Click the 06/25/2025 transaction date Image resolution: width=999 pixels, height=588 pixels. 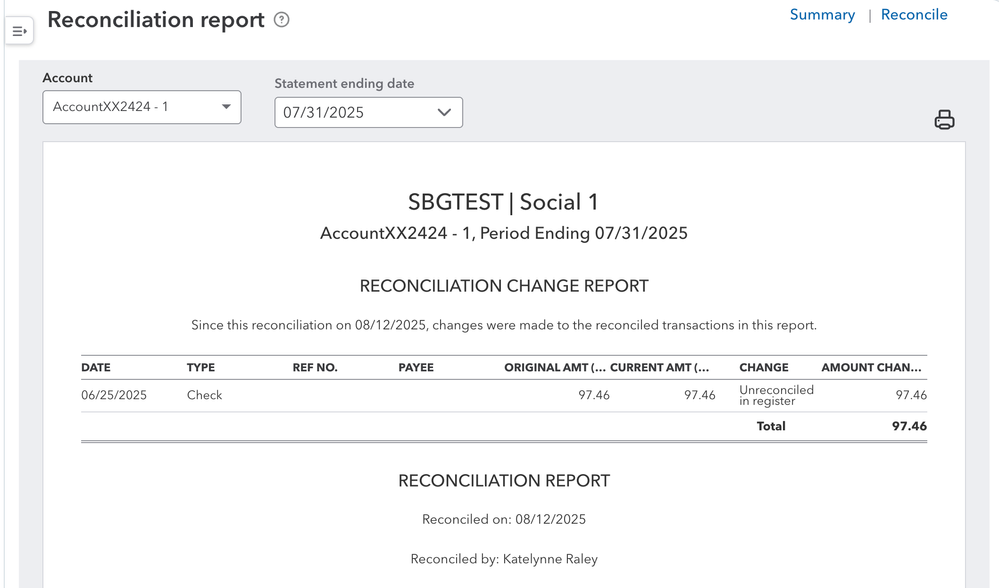tap(114, 395)
